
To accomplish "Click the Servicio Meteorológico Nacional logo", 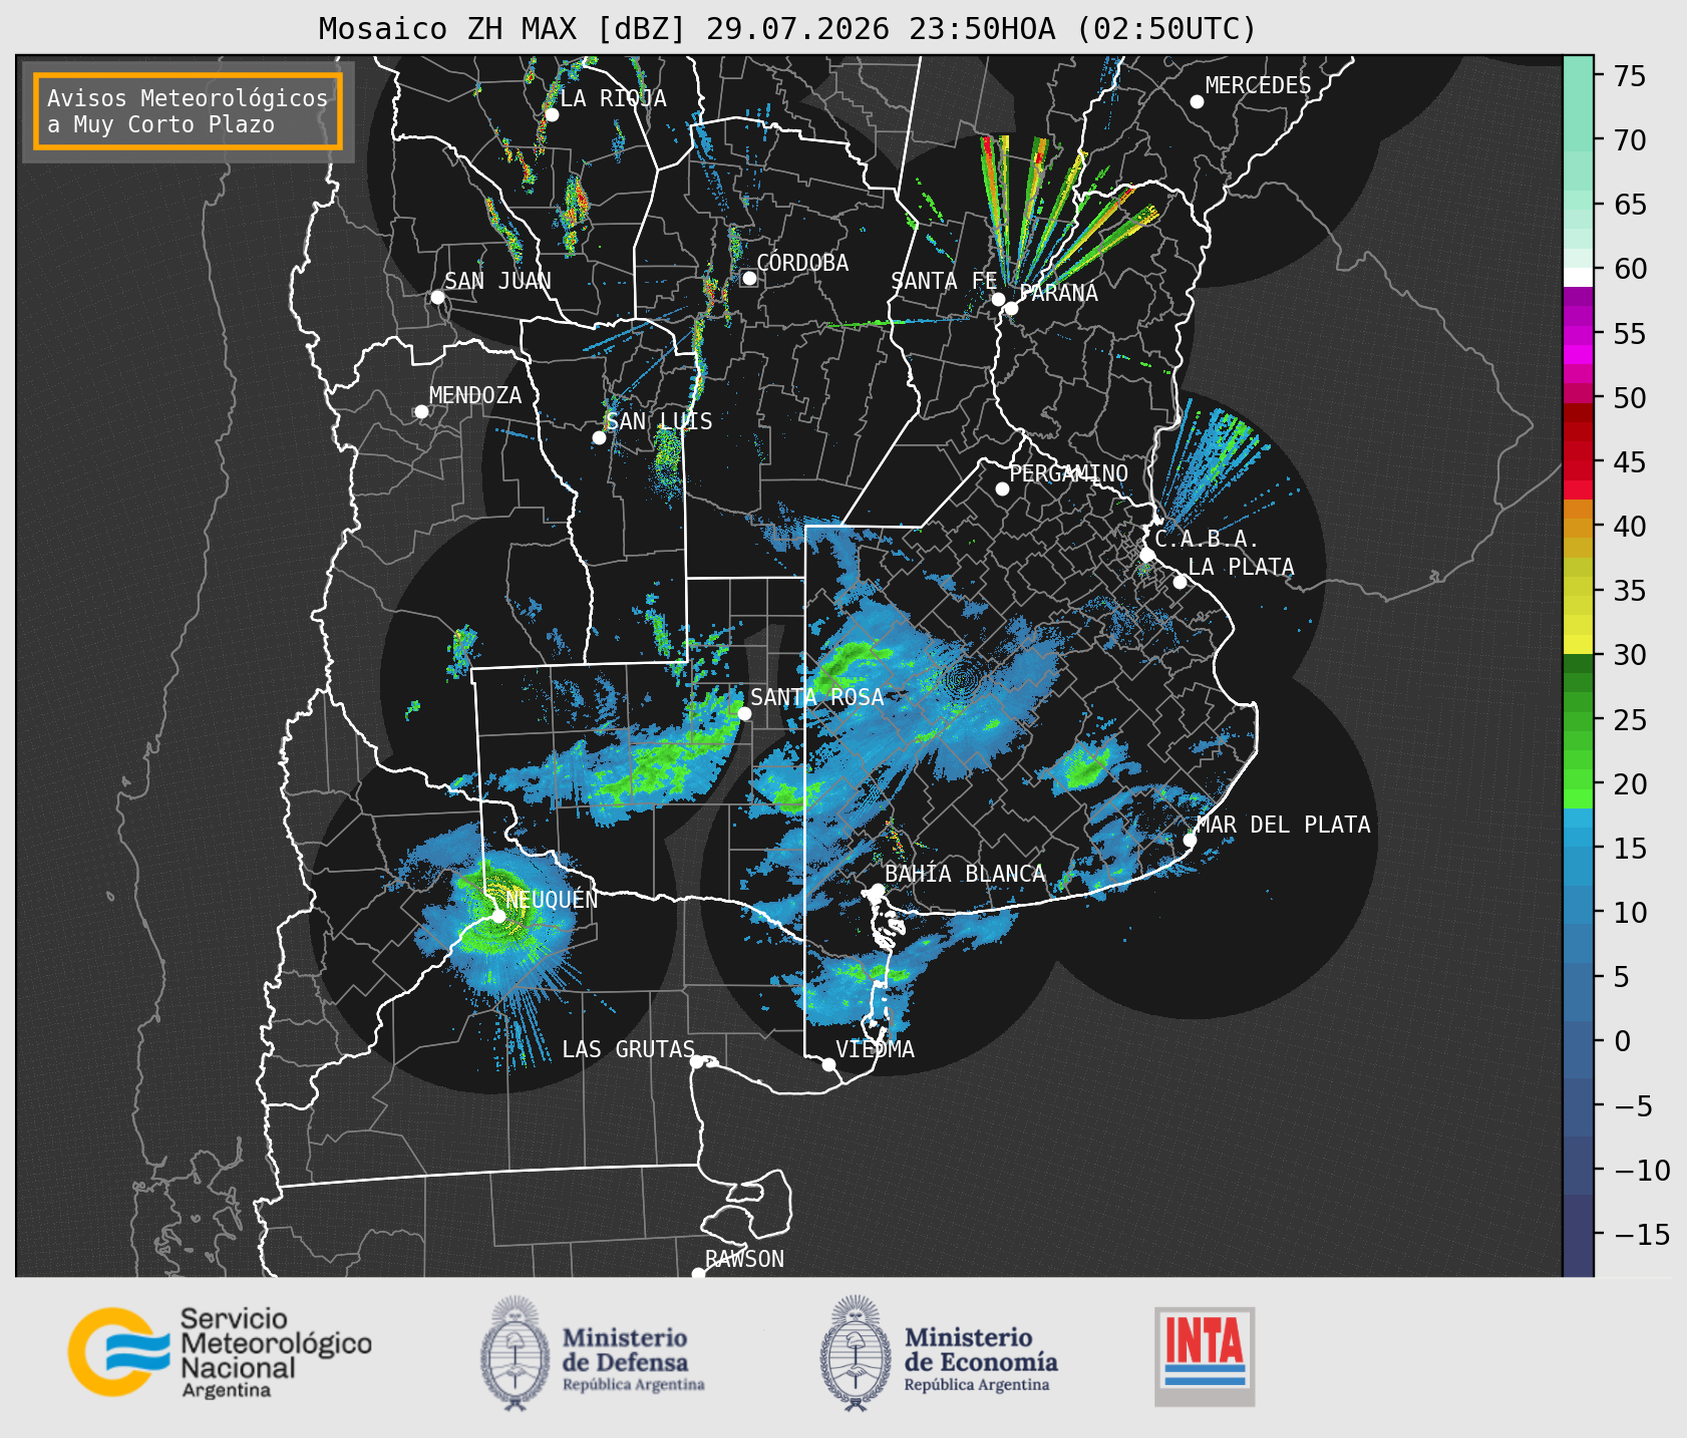I will coord(220,1352).
